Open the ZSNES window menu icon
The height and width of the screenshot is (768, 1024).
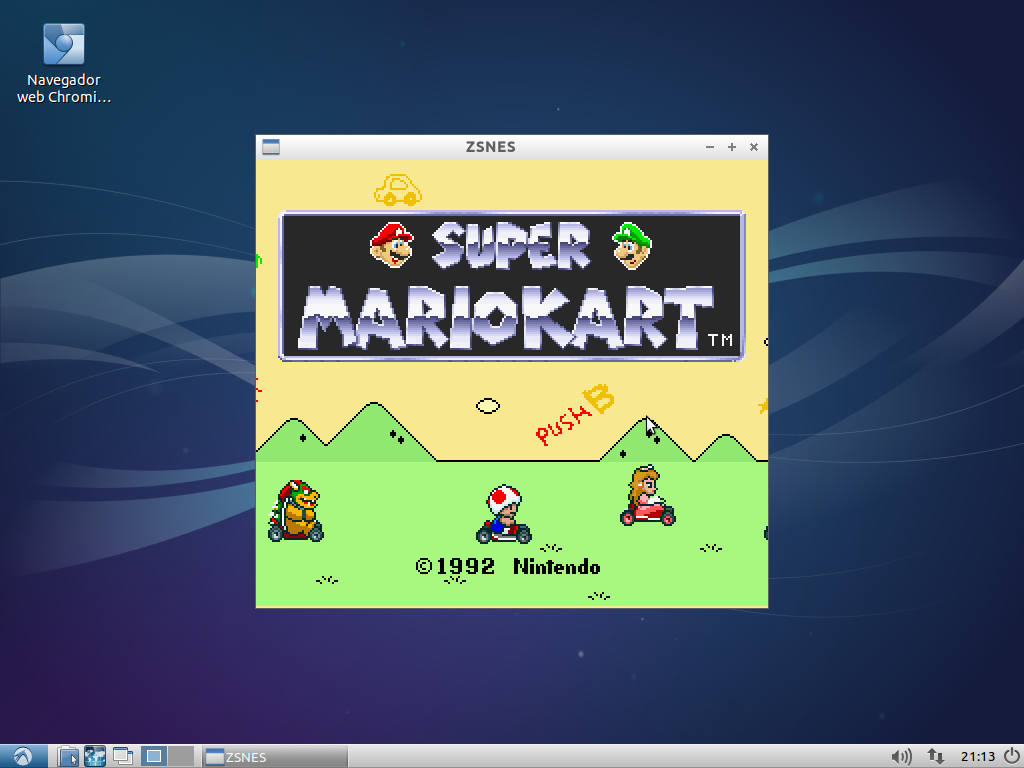point(270,147)
